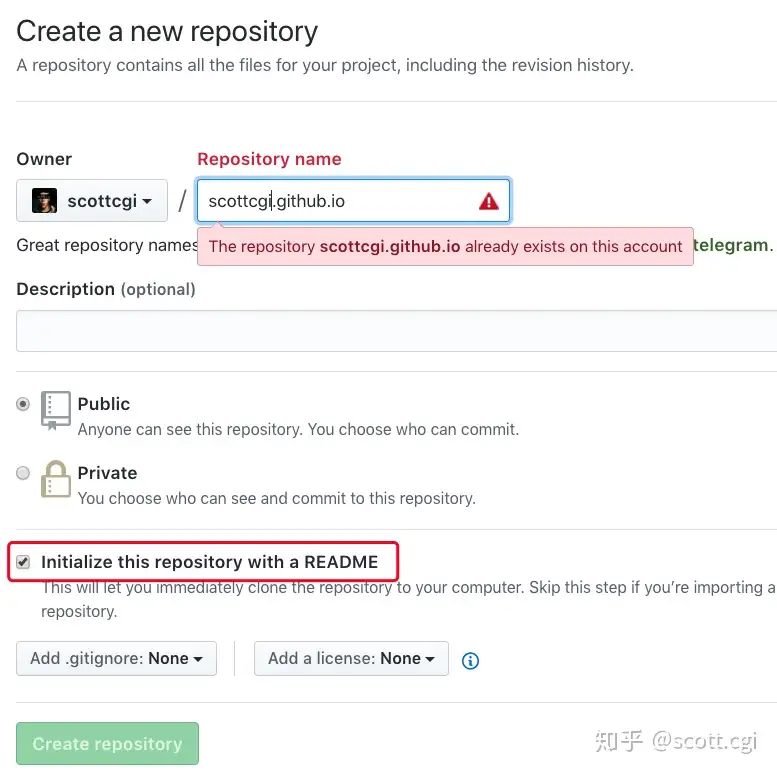Image resolution: width=777 pixels, height=774 pixels.
Task: Click the license info circle icon
Action: click(470, 660)
